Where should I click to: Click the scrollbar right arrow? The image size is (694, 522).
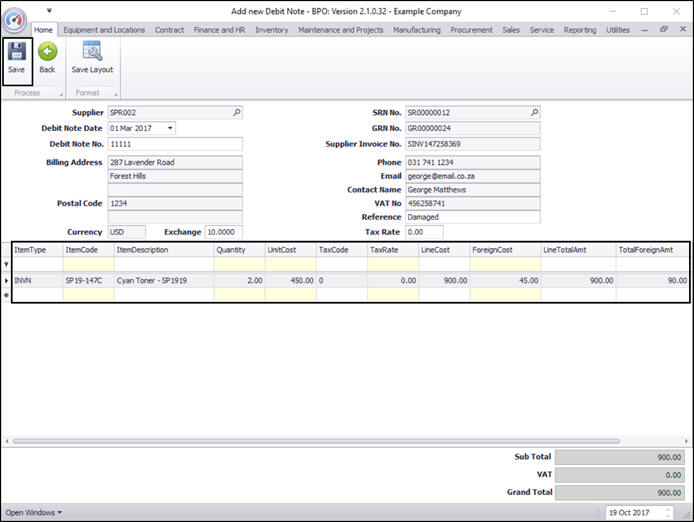(686, 441)
